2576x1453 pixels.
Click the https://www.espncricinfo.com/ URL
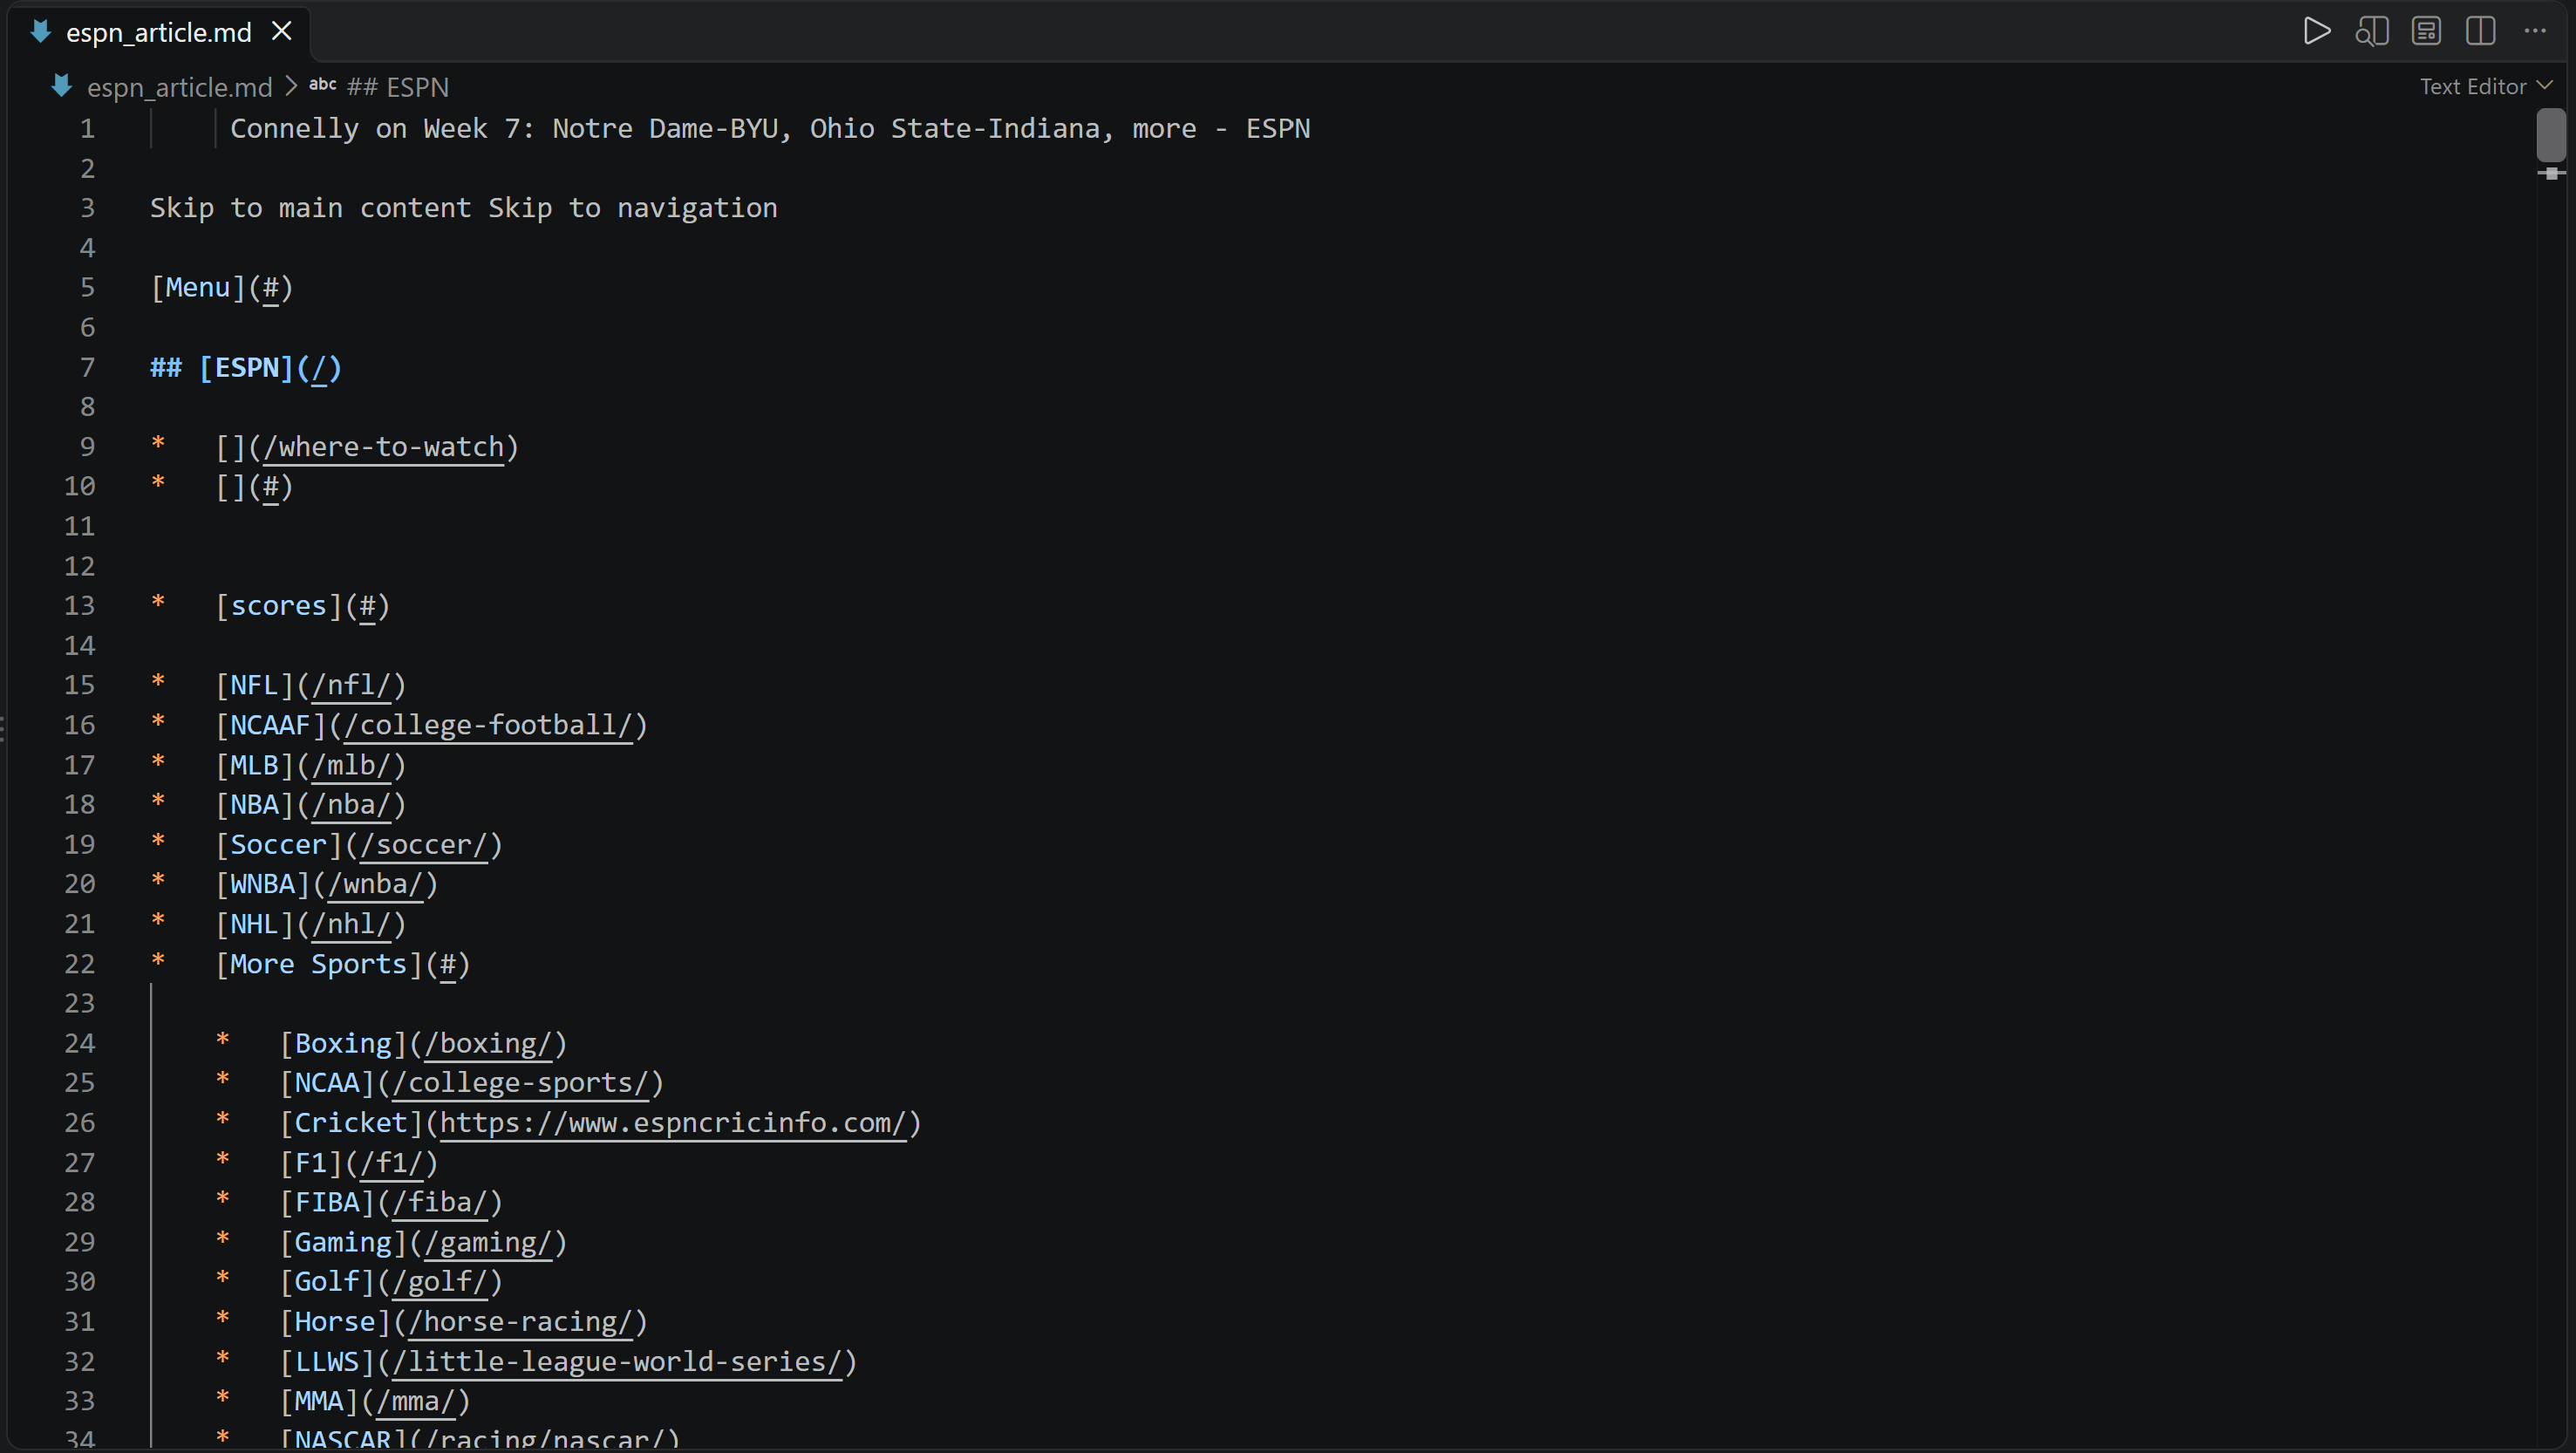coord(673,1123)
